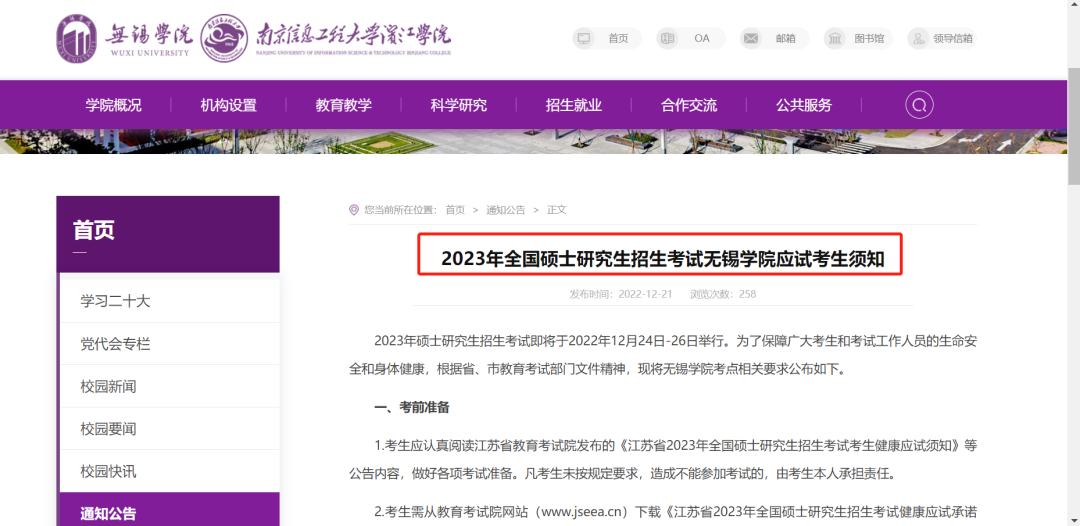Image resolution: width=1080 pixels, height=526 pixels.
Task: Select 教育教学 in the navigation bar
Action: (x=343, y=105)
